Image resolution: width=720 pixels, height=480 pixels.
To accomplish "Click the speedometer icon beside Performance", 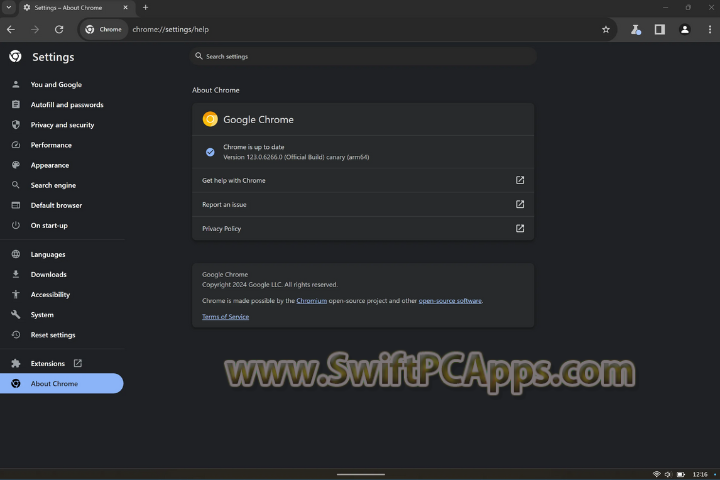I will pyautogui.click(x=16, y=145).
